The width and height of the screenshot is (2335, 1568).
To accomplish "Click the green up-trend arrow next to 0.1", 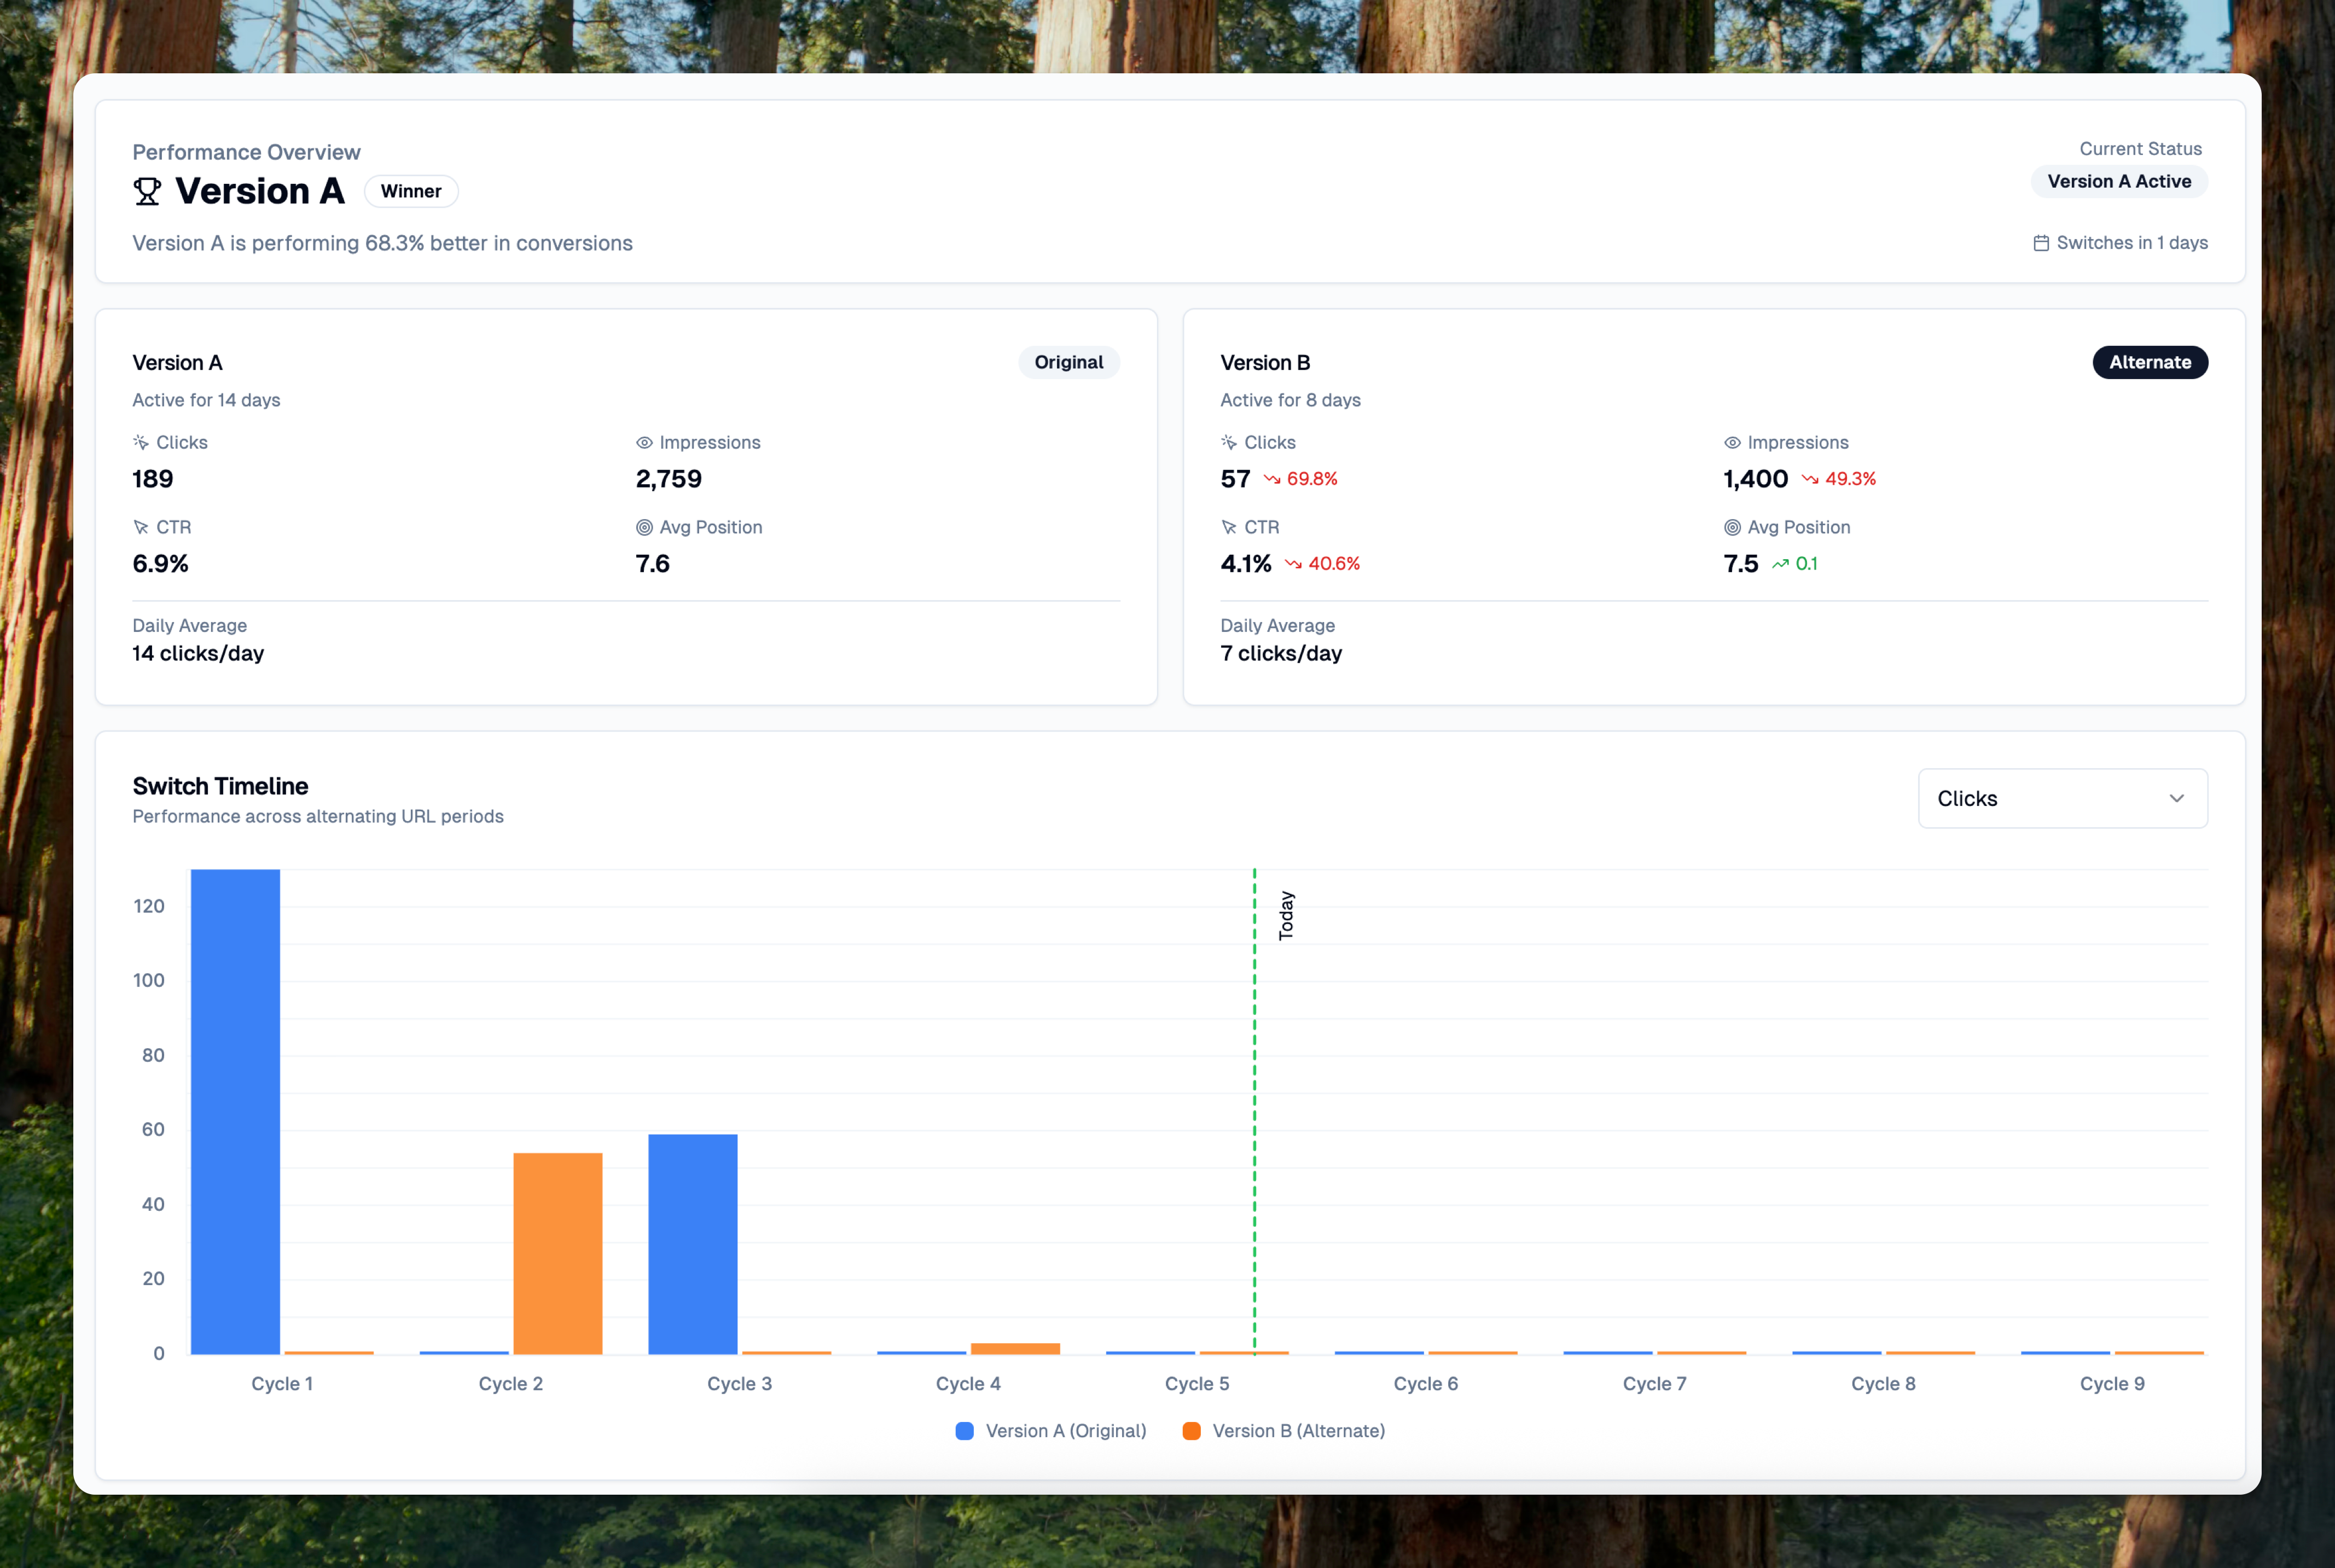I will (1780, 564).
